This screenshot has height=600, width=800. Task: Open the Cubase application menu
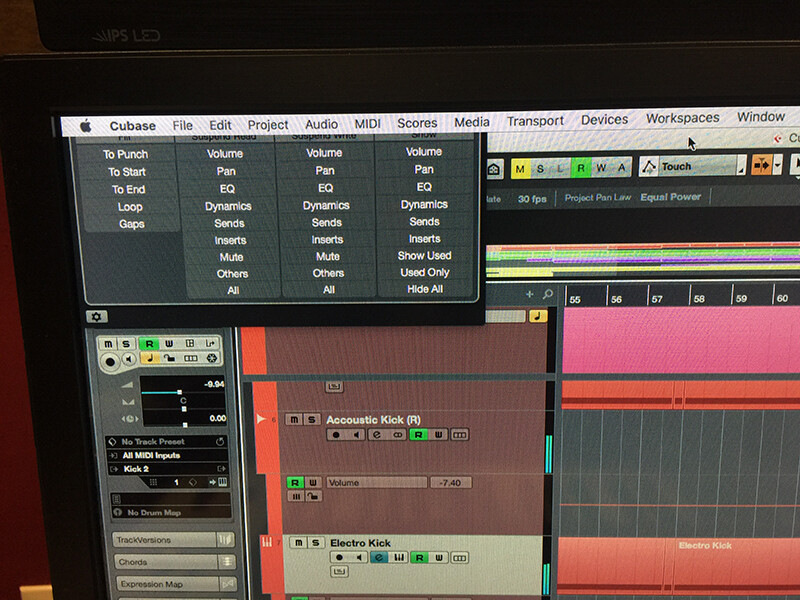133,126
